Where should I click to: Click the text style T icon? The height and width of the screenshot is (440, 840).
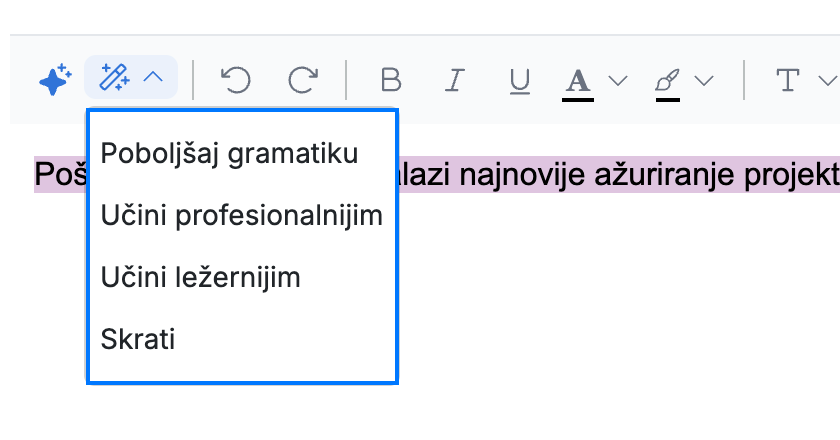pos(788,80)
